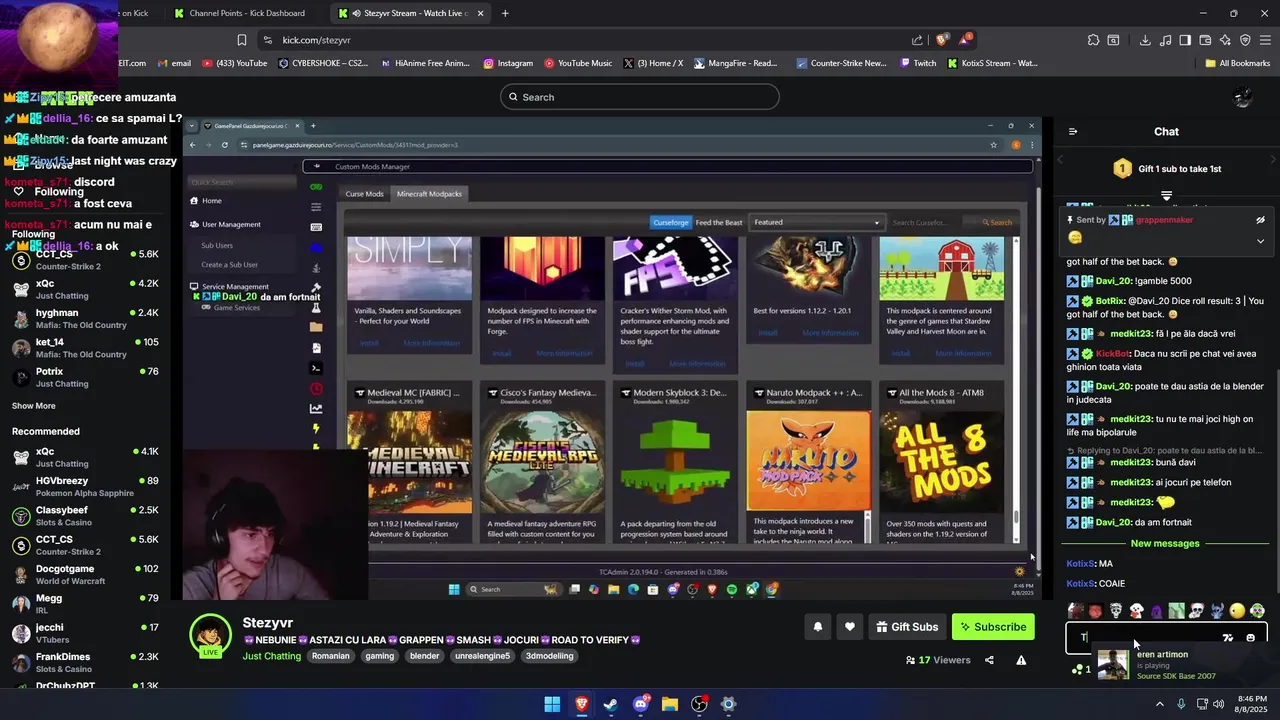Open browser main hamburger menu

pos(1265,40)
